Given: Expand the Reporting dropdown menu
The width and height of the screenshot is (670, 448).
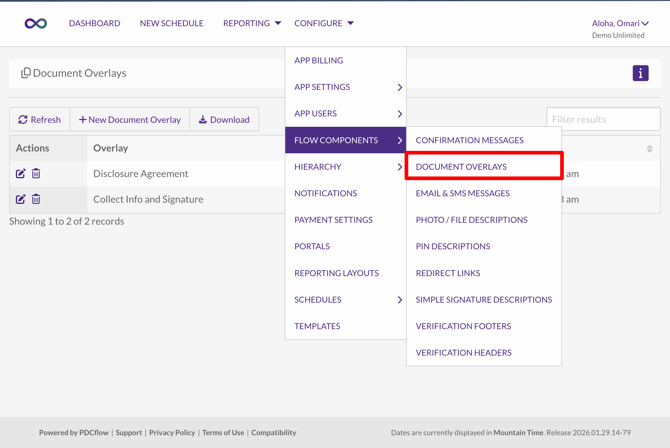Looking at the screenshot, I should point(252,23).
